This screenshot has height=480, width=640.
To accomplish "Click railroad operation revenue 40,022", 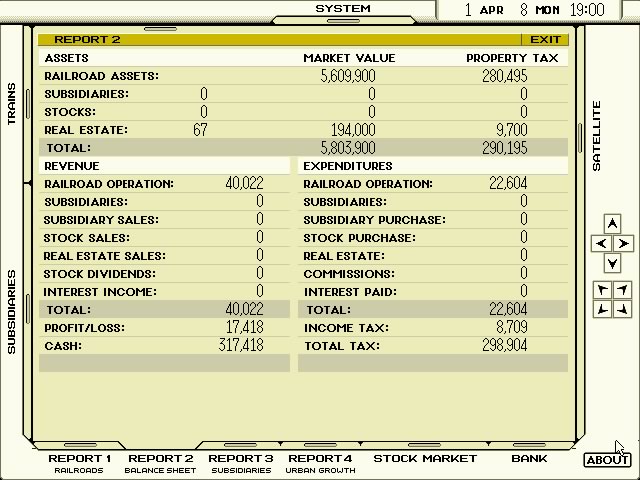I will [244, 184].
